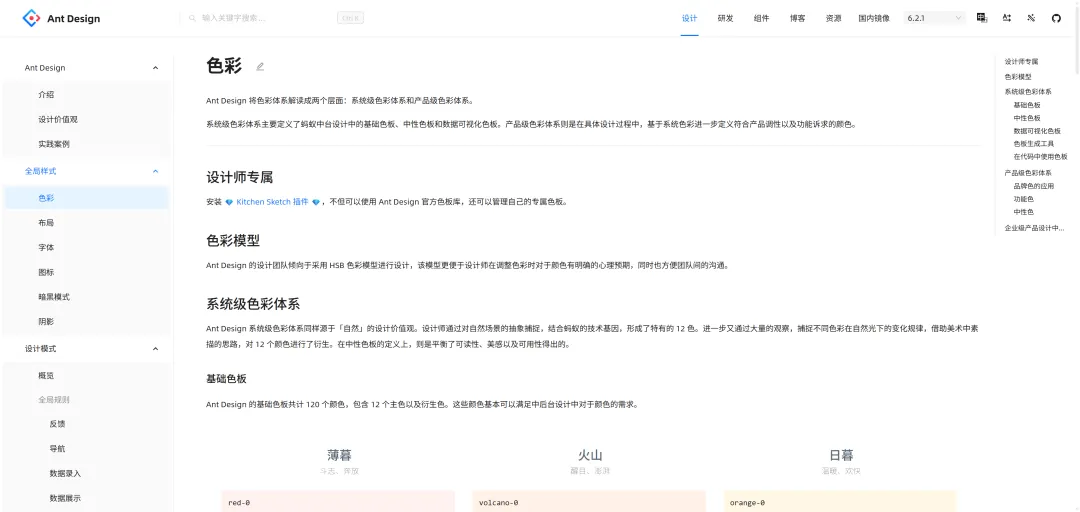Open 实践案例 in the sidebar
The width and height of the screenshot is (1080, 512).
tap(86, 145)
